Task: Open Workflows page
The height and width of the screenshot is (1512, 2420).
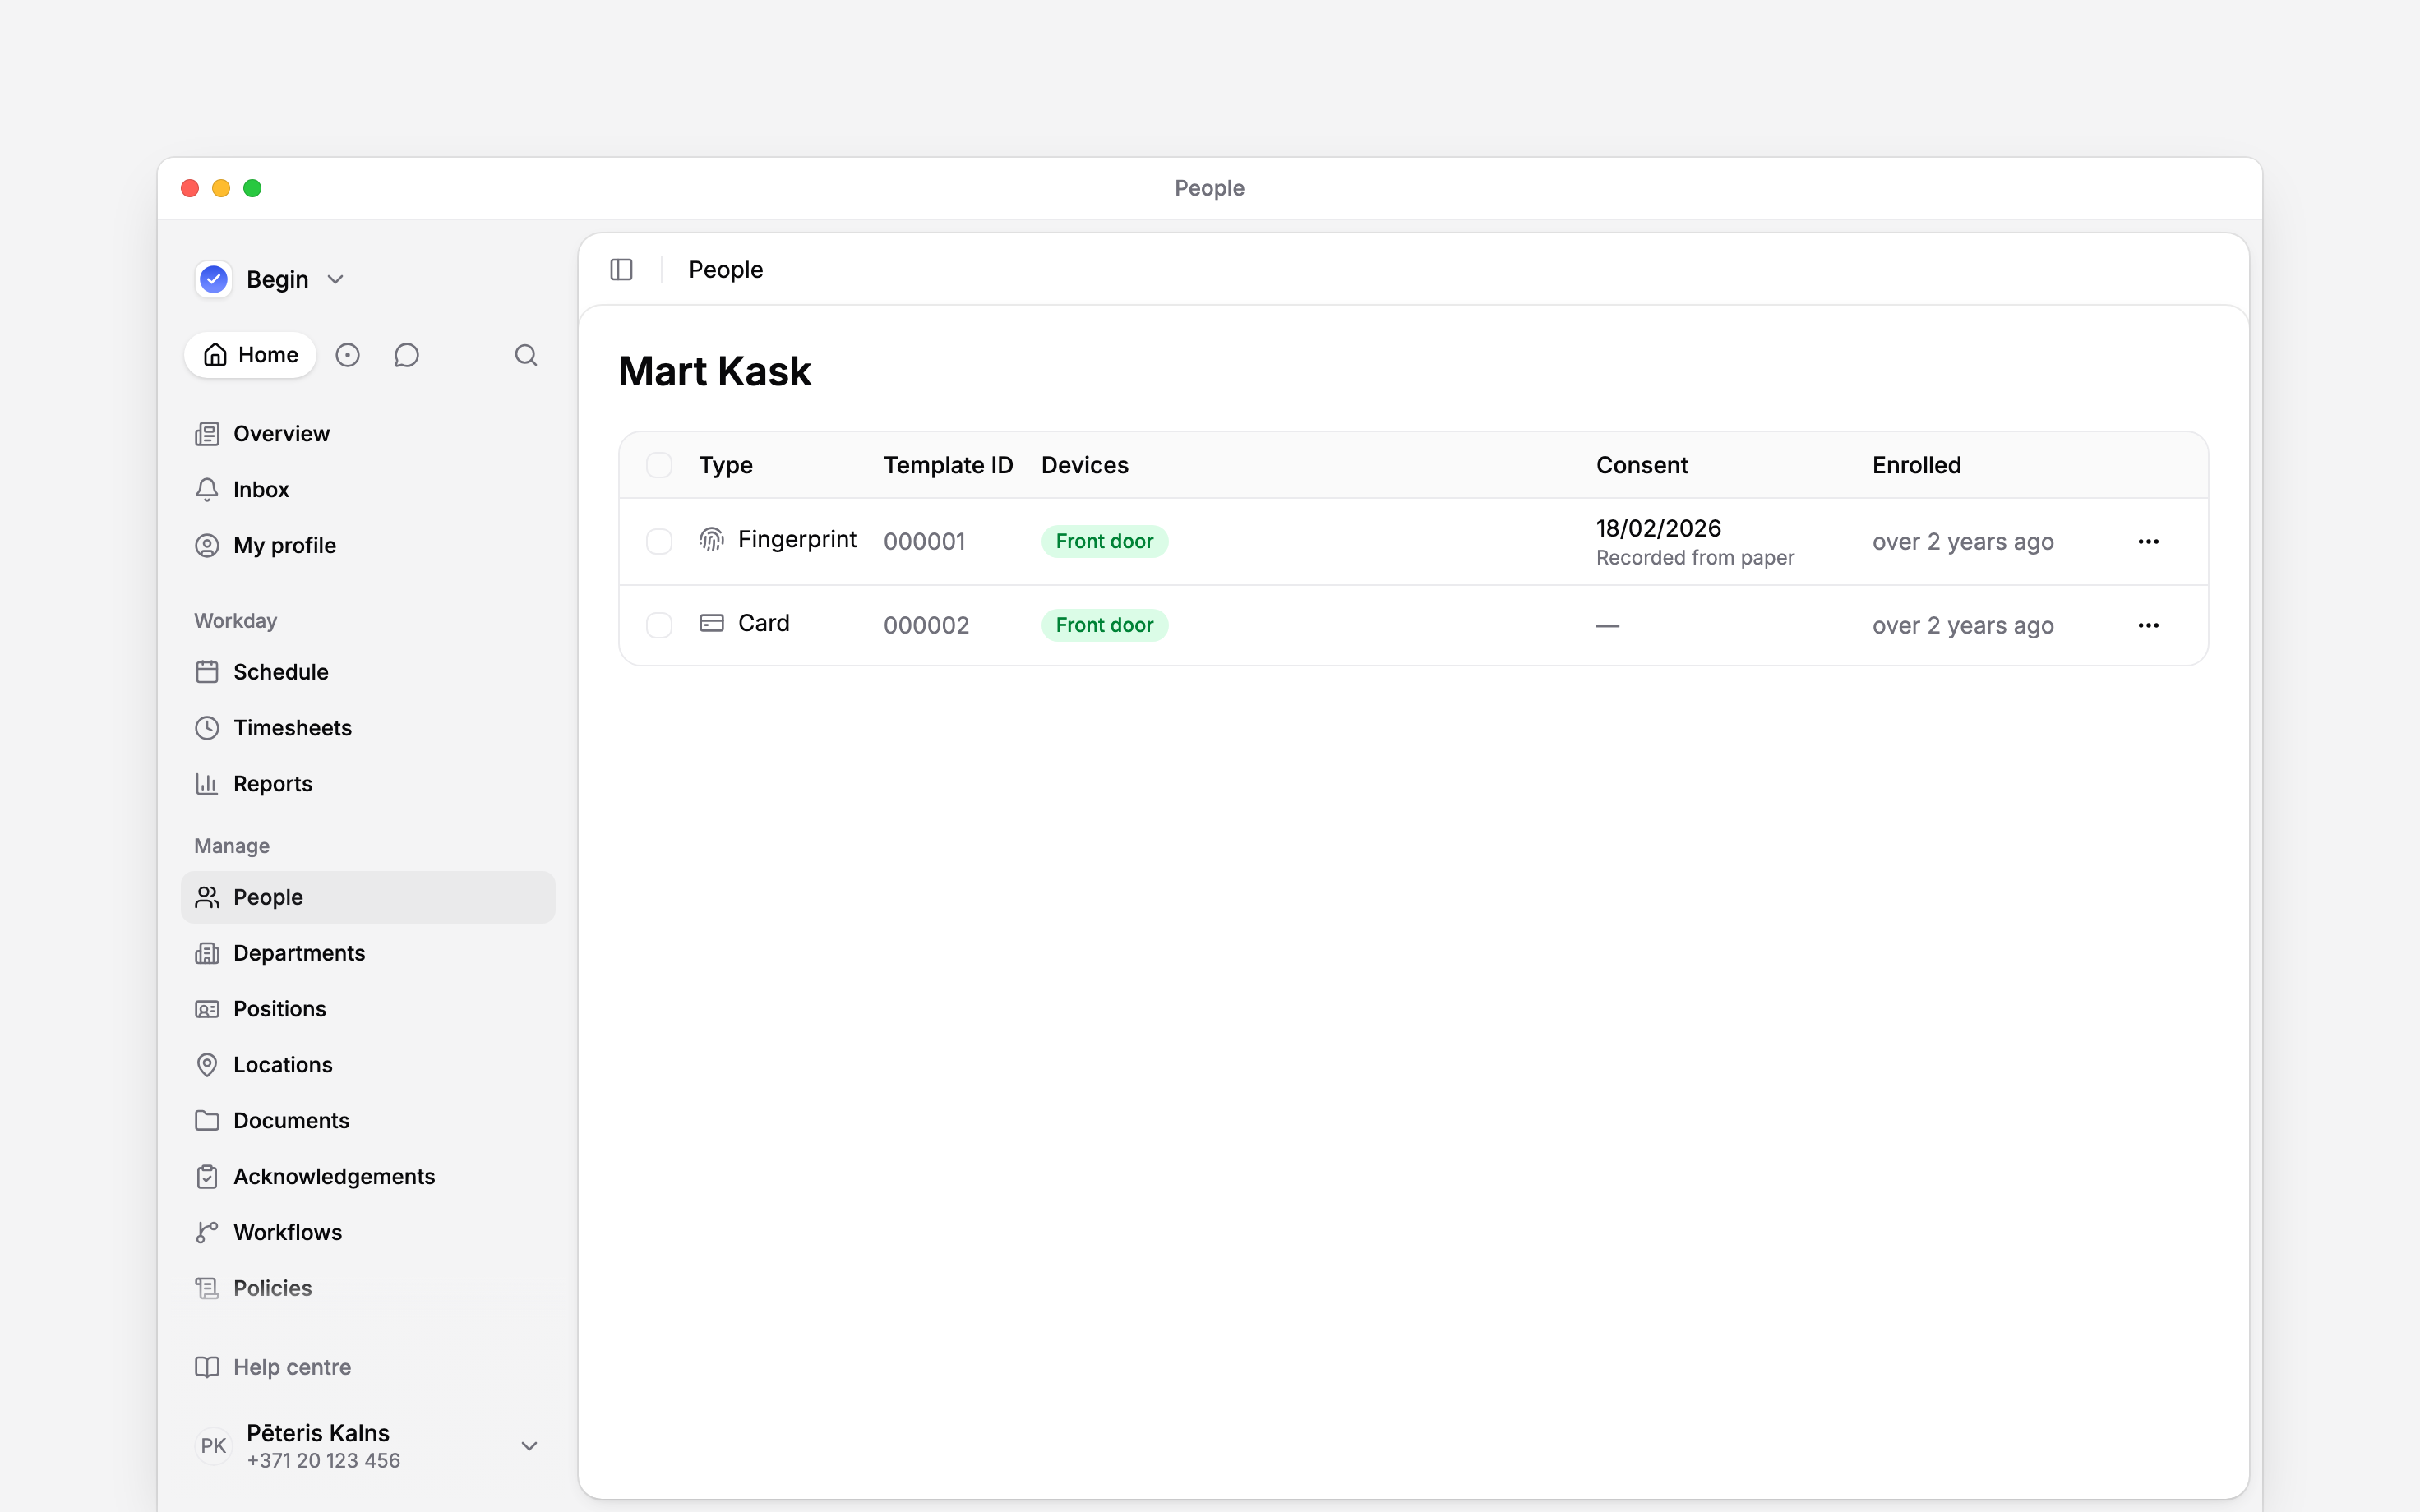Action: 368,1232
